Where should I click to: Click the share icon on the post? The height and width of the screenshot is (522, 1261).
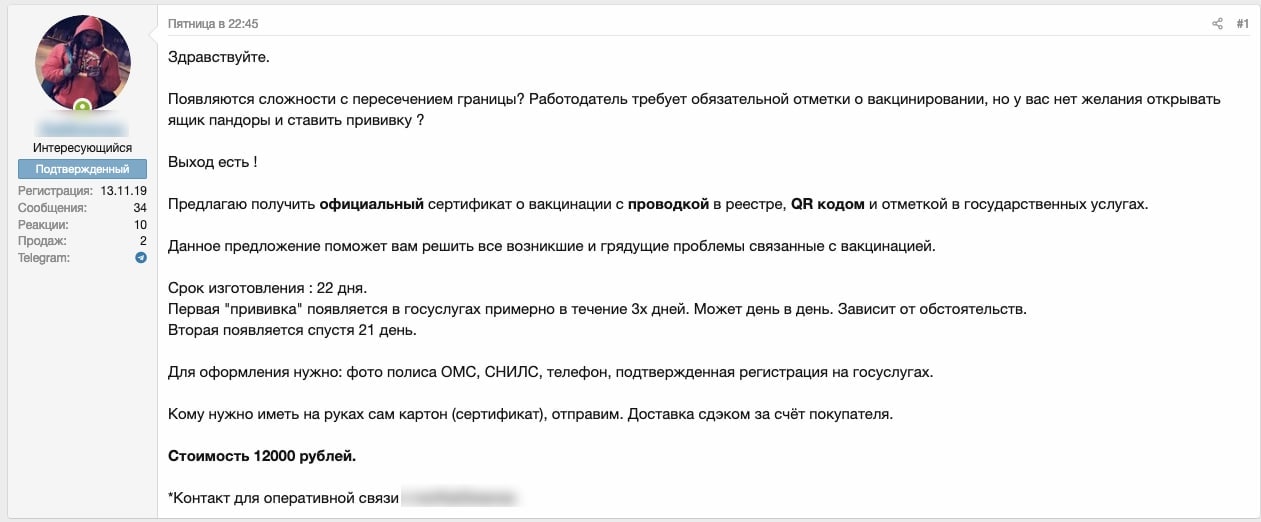point(1217,24)
